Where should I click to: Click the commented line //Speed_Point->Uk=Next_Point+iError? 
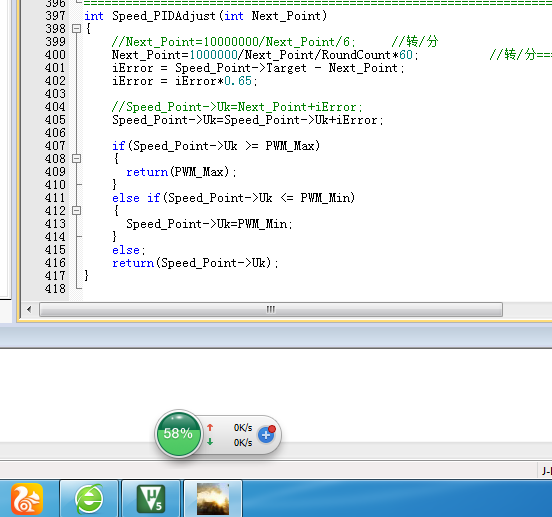(237, 107)
